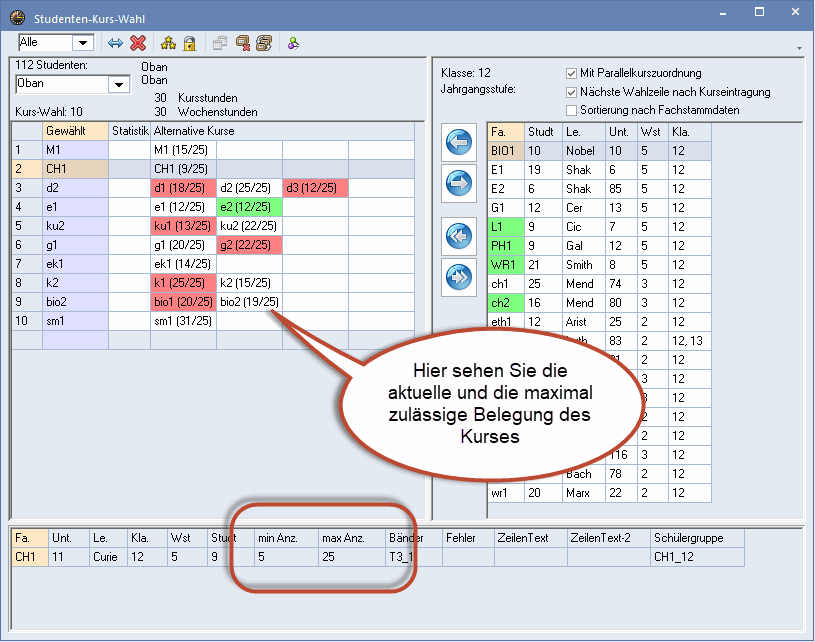Click the Studt column header in course list
This screenshot has height=642, width=815.
coord(543,132)
